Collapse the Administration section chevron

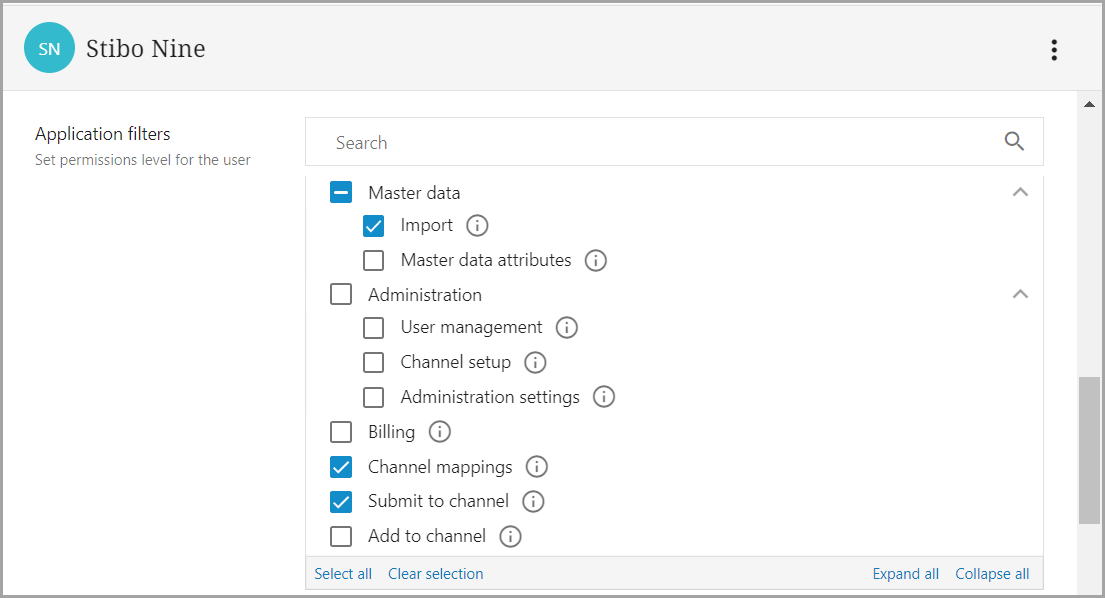pos(1020,294)
